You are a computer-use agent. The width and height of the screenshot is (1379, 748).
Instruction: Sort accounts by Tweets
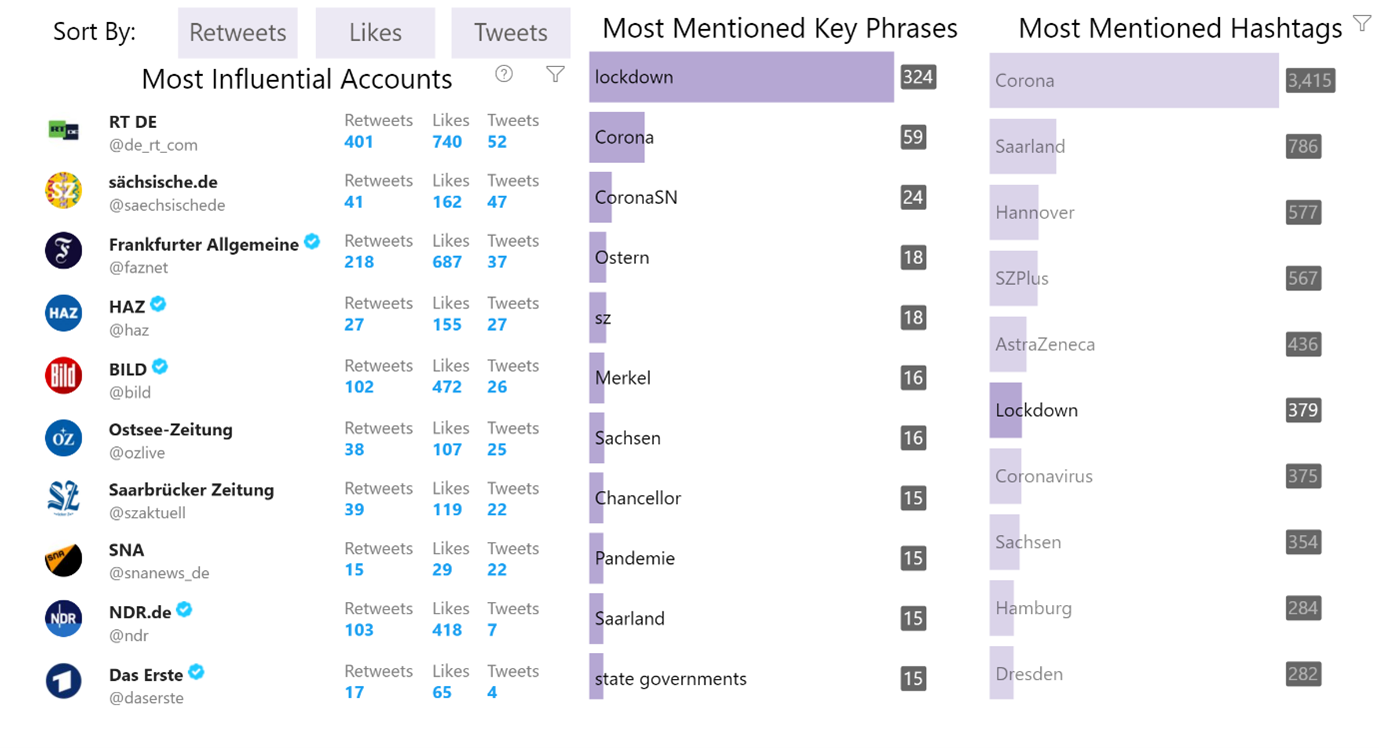(x=511, y=33)
